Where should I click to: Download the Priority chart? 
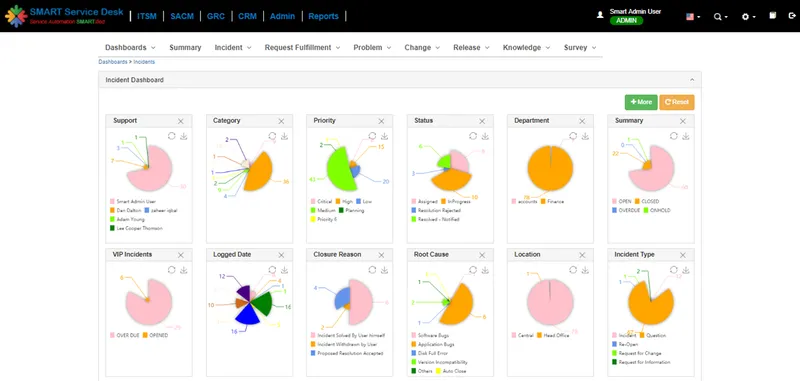(384, 136)
